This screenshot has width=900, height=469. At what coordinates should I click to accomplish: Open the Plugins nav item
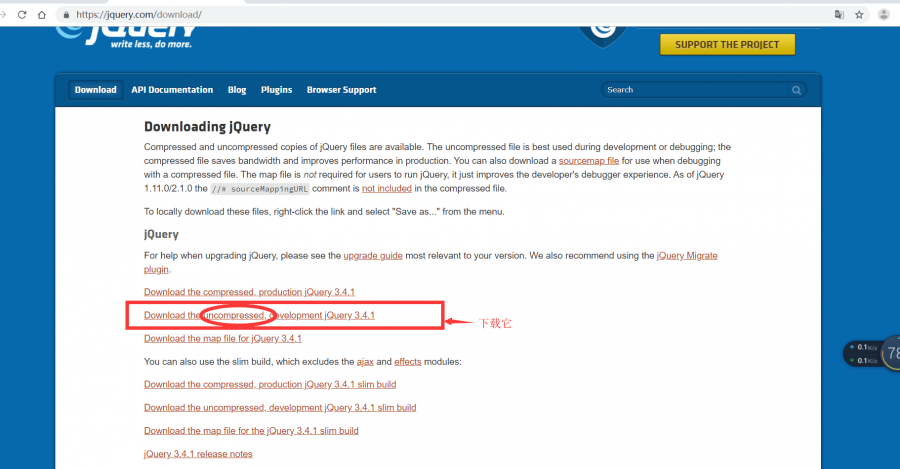tap(277, 90)
